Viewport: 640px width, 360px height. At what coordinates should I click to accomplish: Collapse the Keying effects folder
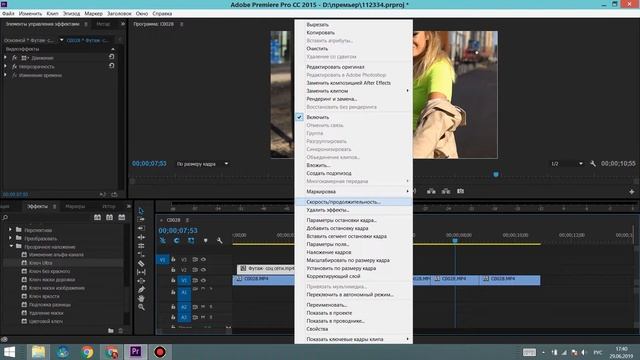tap(11, 247)
